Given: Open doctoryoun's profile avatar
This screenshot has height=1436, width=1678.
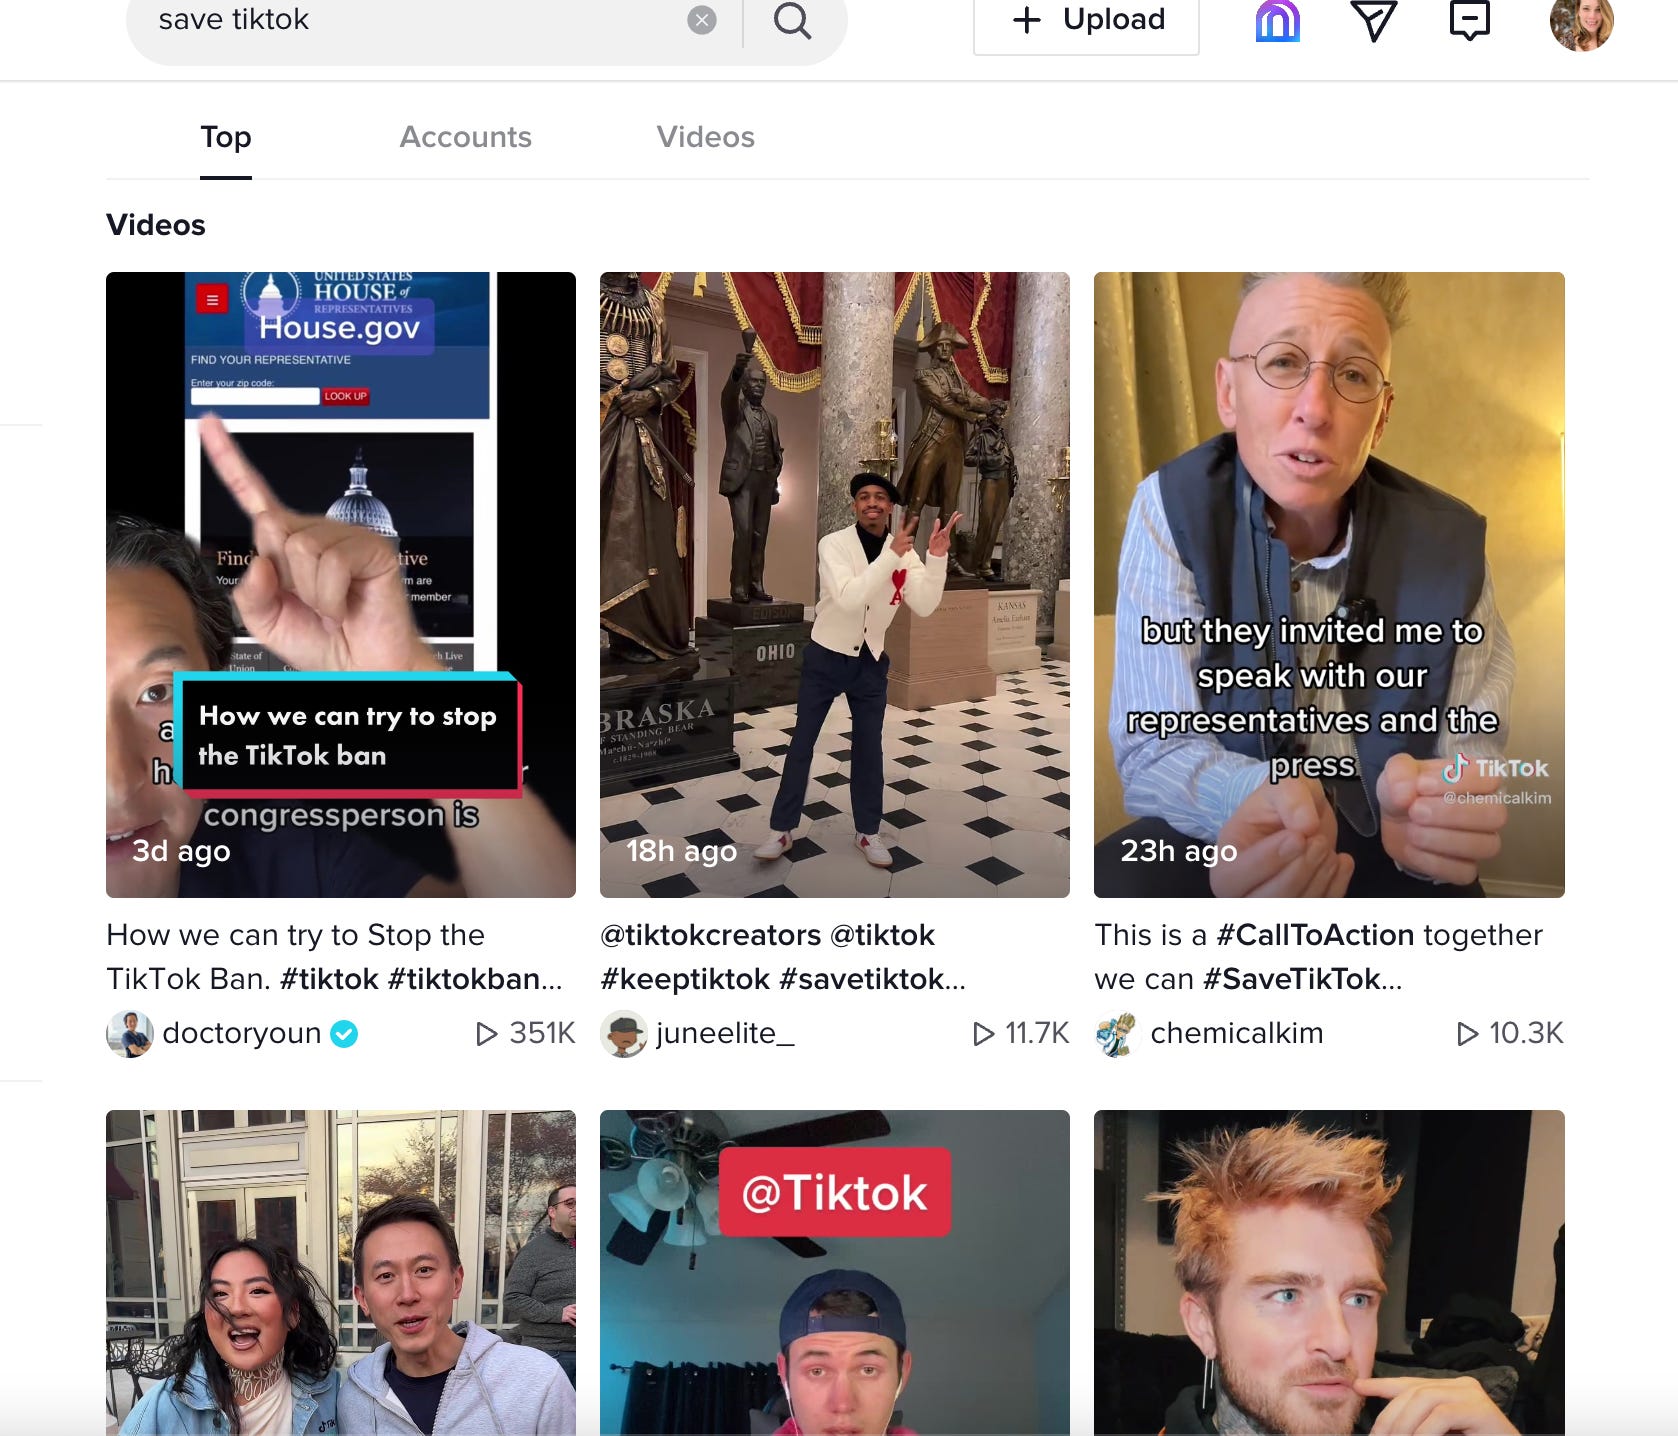Looking at the screenshot, I should pyautogui.click(x=130, y=1034).
